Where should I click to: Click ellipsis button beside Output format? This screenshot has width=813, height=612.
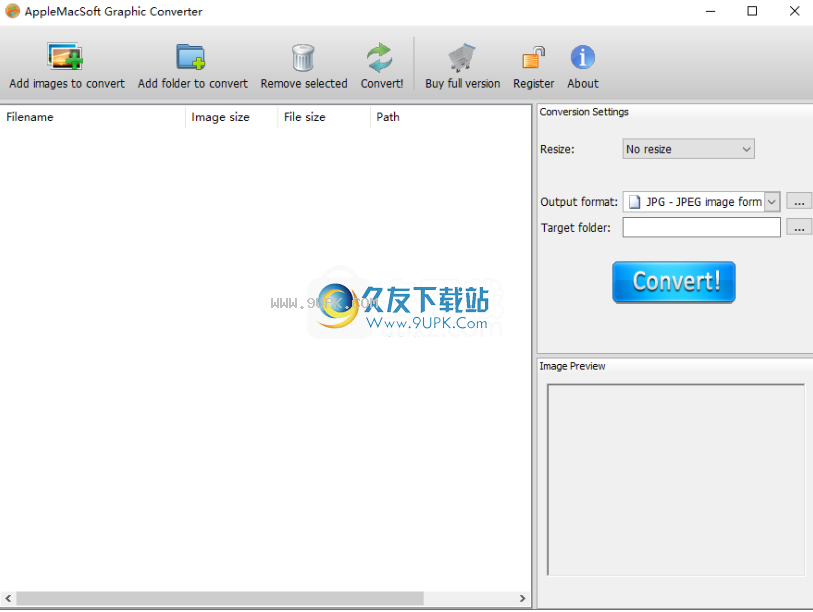click(x=799, y=201)
